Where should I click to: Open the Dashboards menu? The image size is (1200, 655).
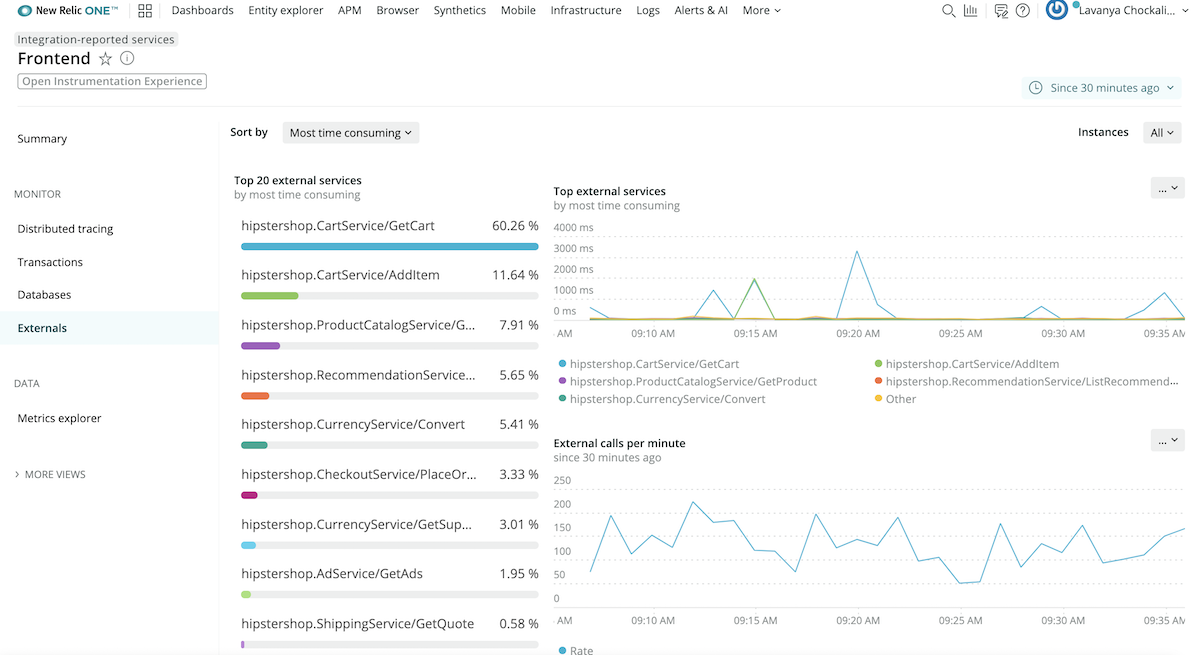click(x=203, y=11)
